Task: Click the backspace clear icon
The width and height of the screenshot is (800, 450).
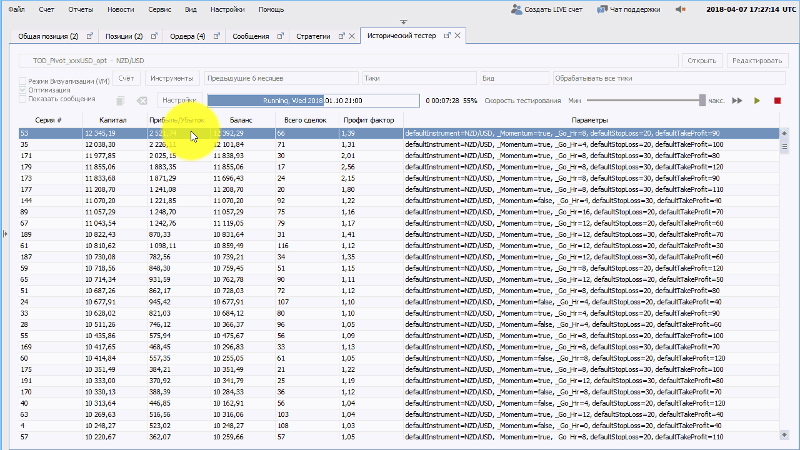Action: 142,101
